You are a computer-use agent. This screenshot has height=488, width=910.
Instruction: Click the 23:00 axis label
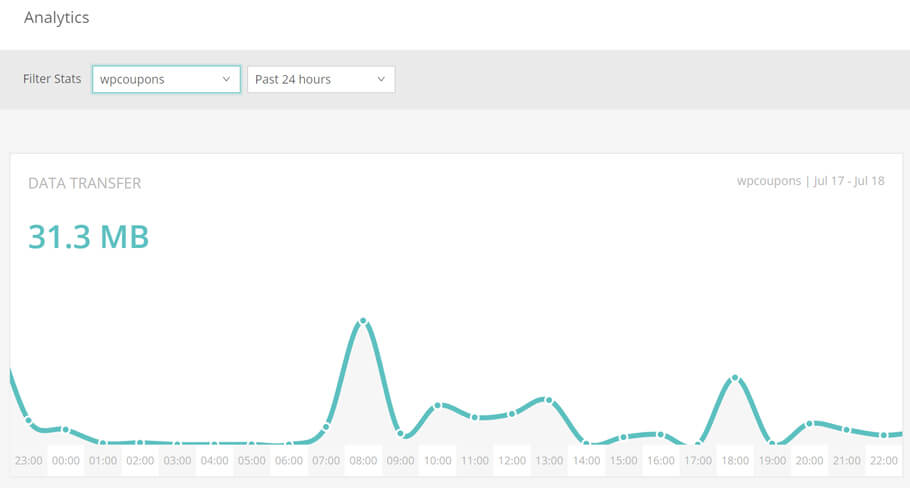click(x=28, y=461)
